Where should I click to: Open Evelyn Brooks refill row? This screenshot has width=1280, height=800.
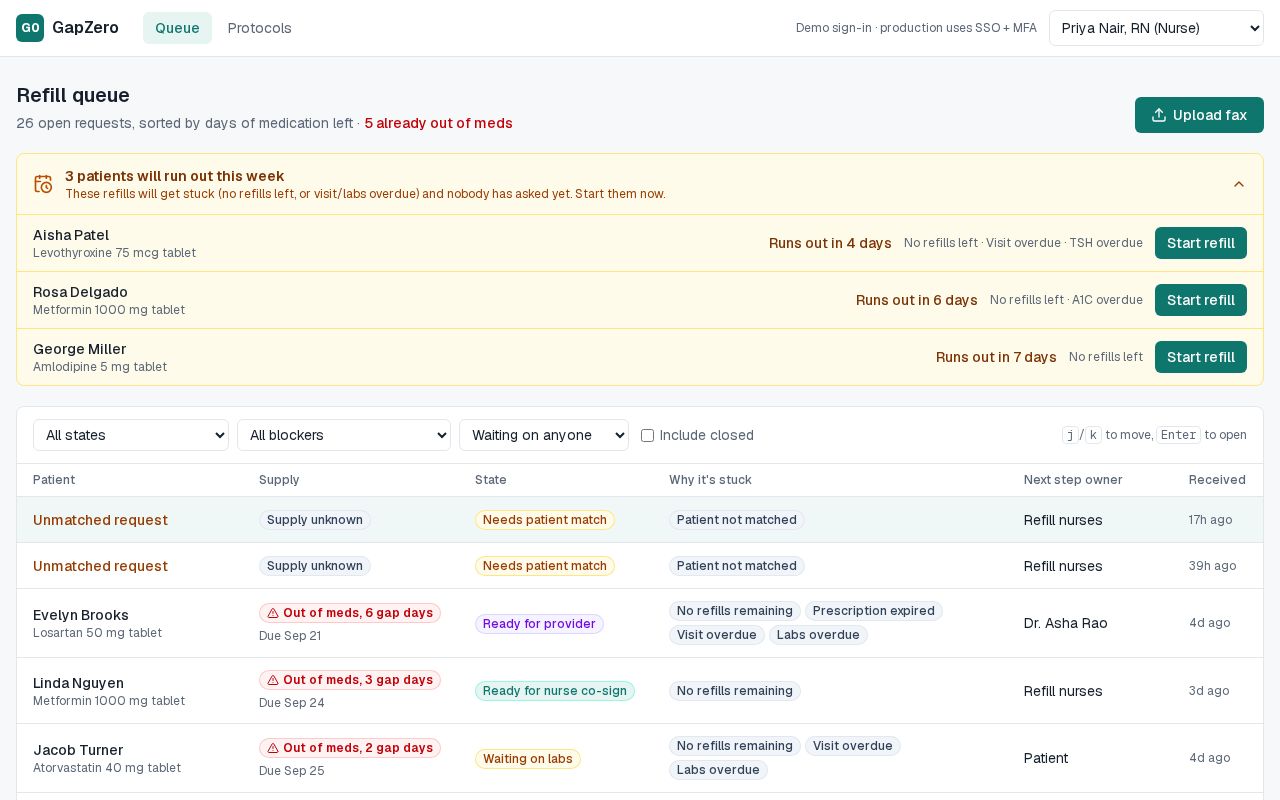pos(640,623)
